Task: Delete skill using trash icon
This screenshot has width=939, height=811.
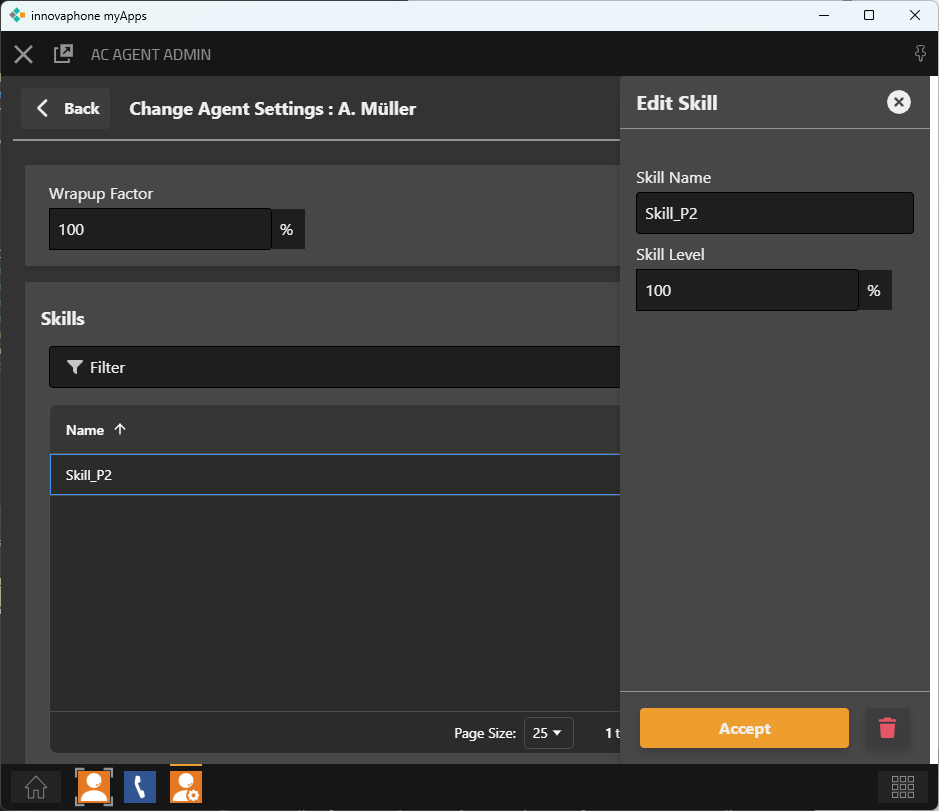Action: pos(887,728)
